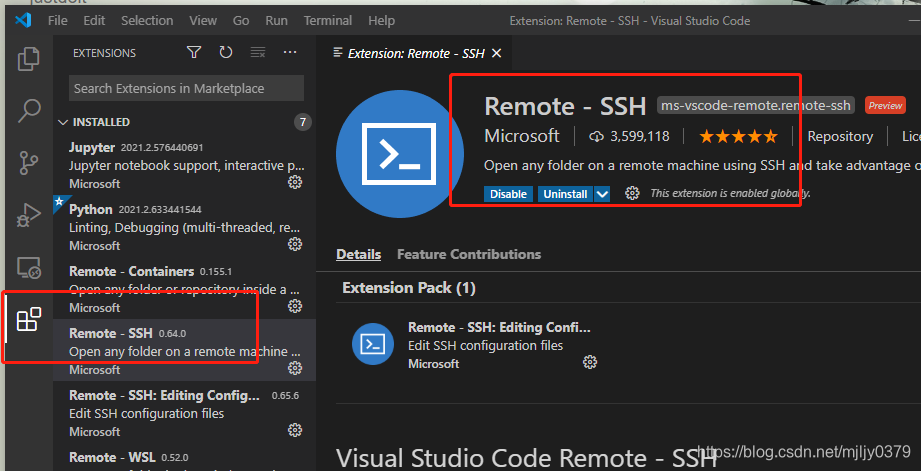
Task: Click the Extension Pack (1) heading
Action: point(409,288)
